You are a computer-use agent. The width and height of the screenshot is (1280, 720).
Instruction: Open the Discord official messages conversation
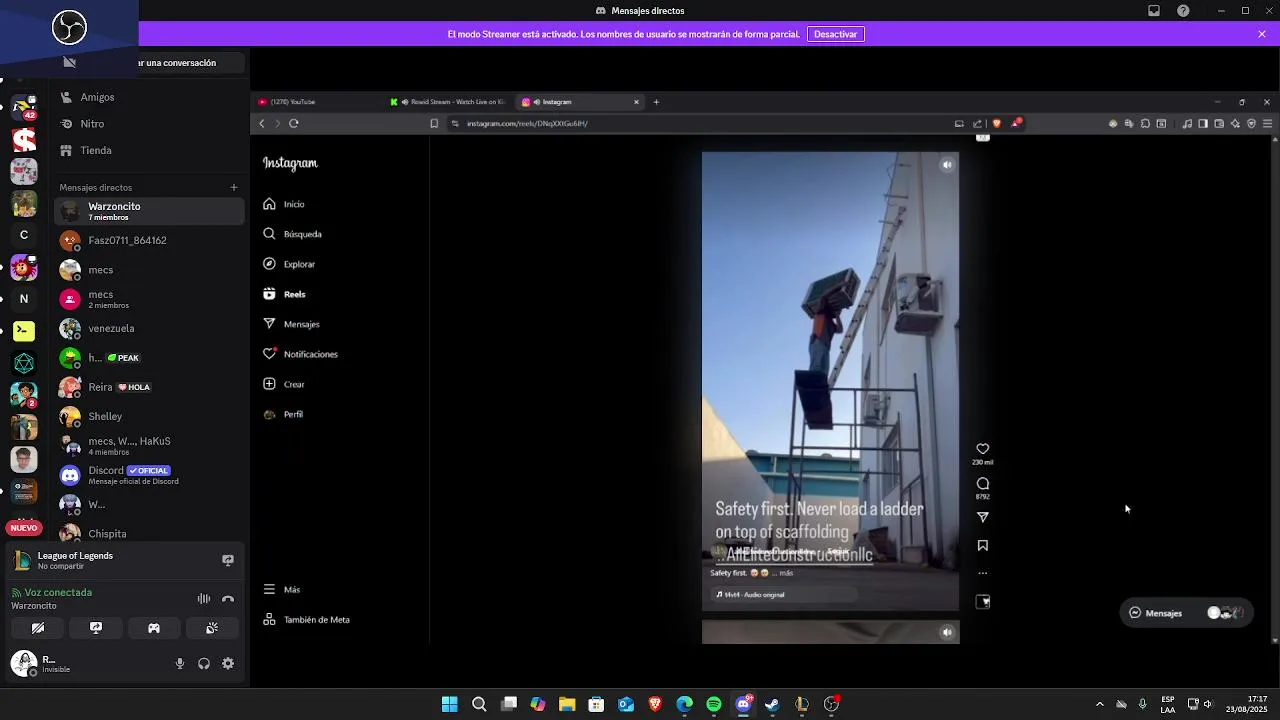click(x=149, y=475)
